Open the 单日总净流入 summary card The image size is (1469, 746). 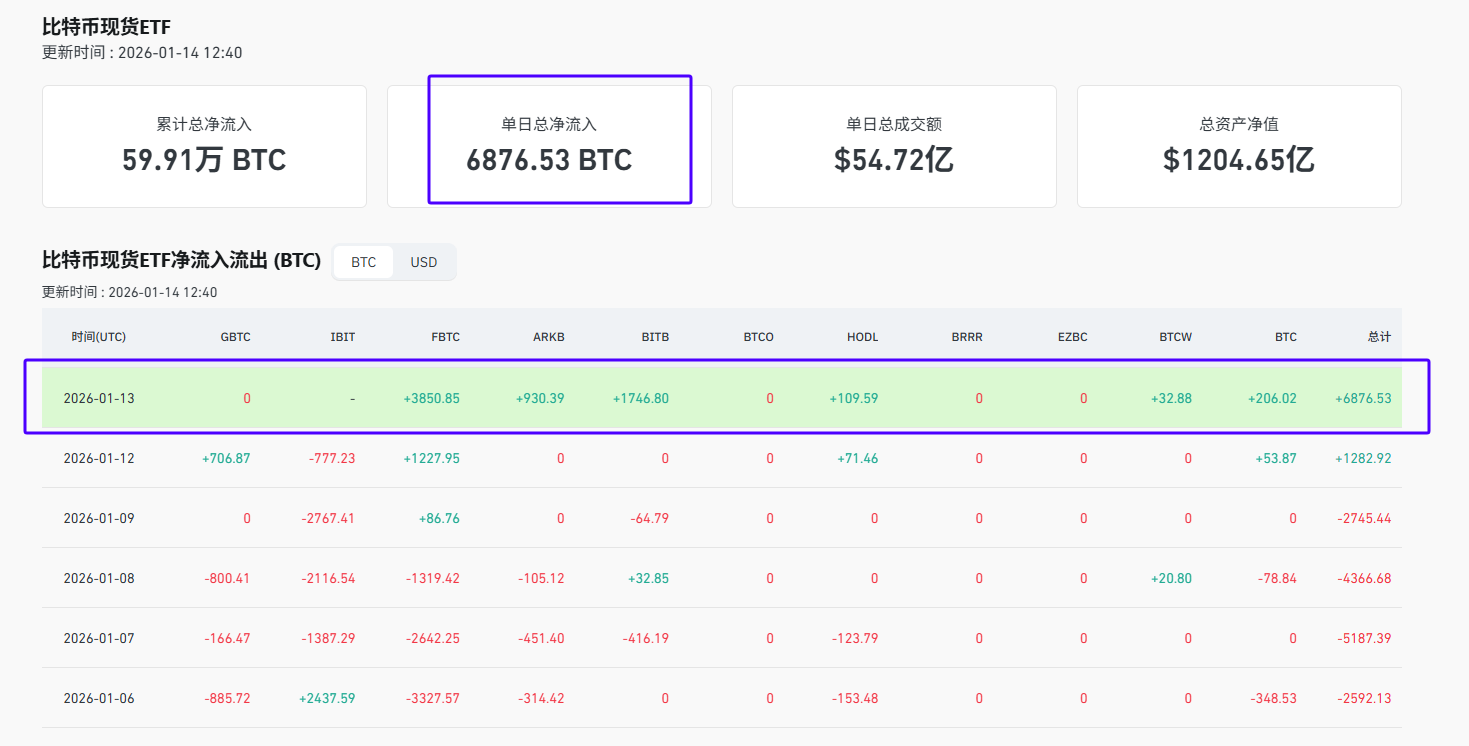[x=549, y=146]
